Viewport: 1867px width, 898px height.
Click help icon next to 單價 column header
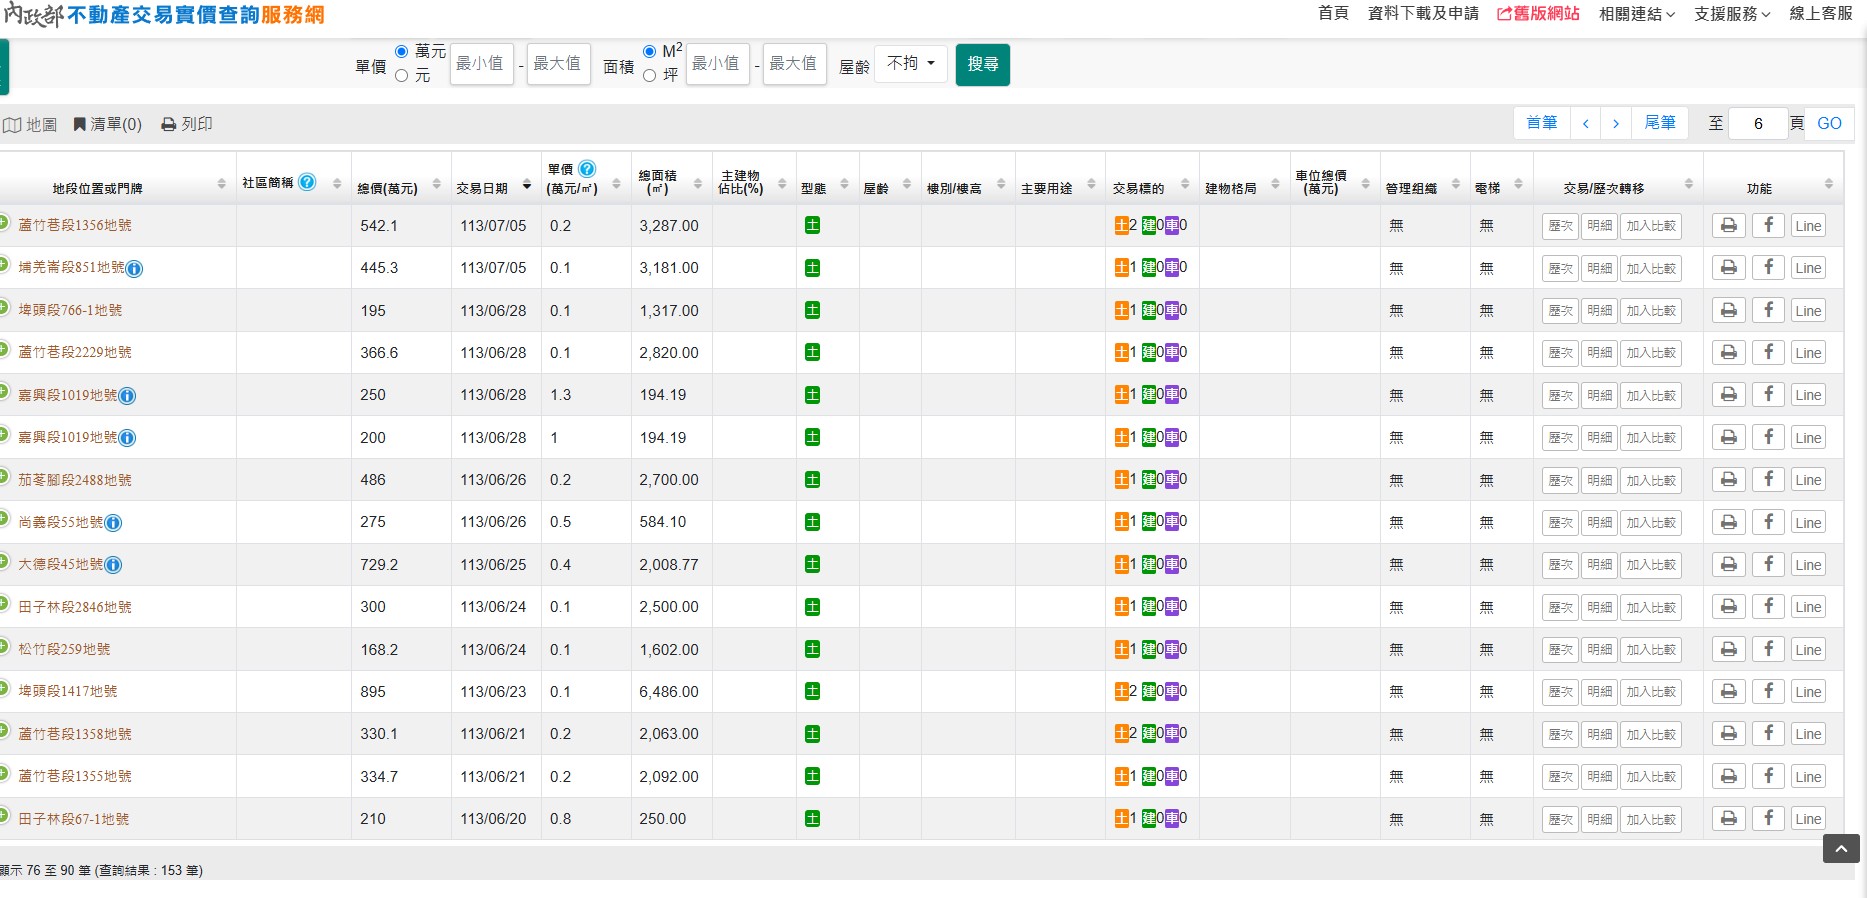pyautogui.click(x=587, y=169)
